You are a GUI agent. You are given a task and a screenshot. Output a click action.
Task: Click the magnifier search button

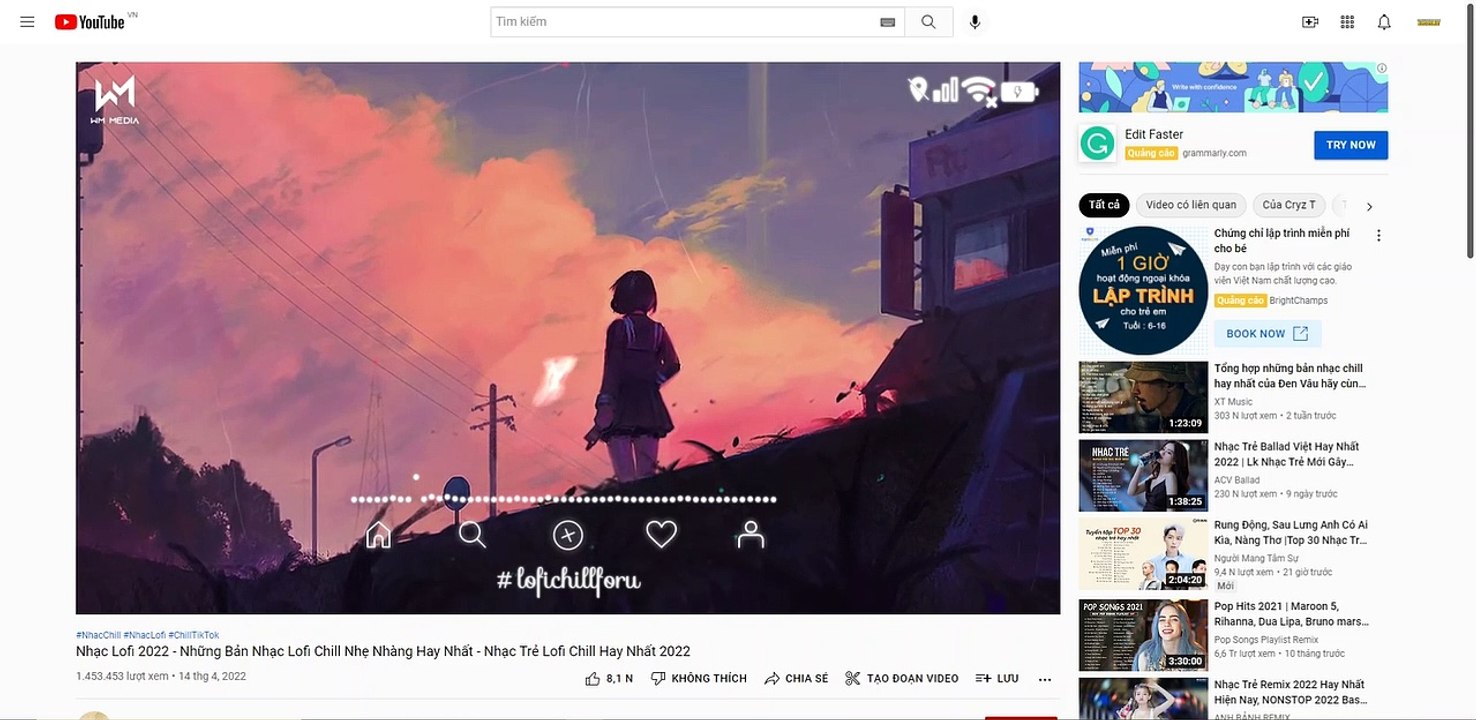pyautogui.click(x=929, y=22)
